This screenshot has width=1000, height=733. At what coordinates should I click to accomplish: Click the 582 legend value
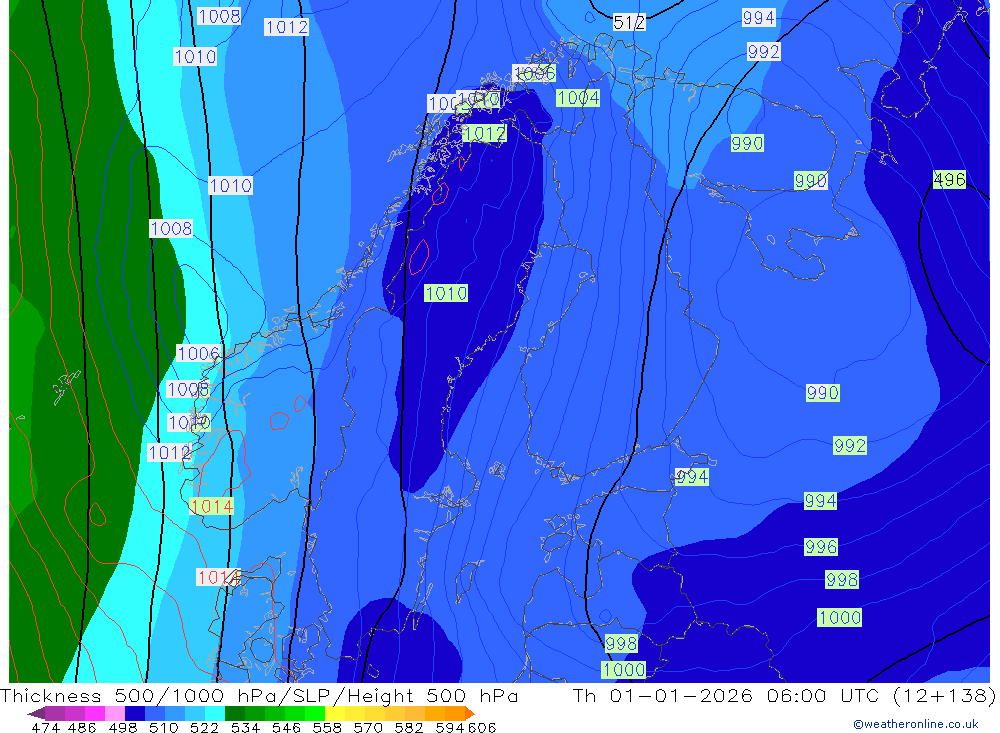click(x=409, y=727)
